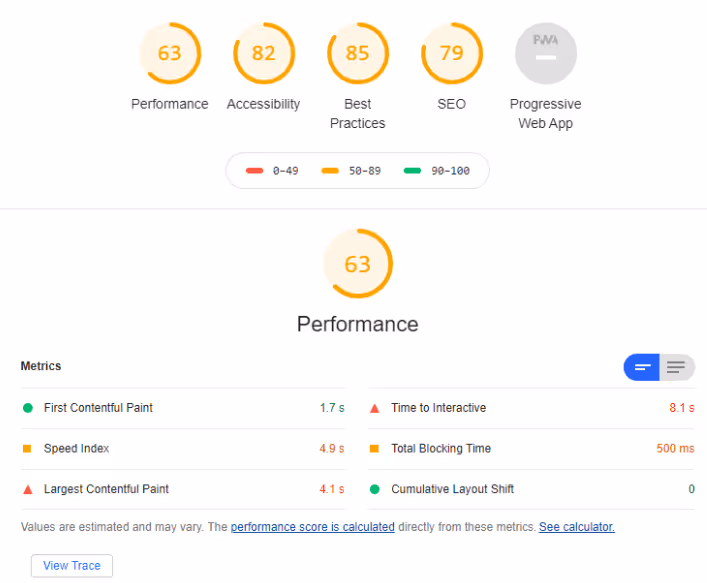The height and width of the screenshot is (583, 707).
Task: Click the 1.7 s First Contentful Paint value
Action: 332,408
